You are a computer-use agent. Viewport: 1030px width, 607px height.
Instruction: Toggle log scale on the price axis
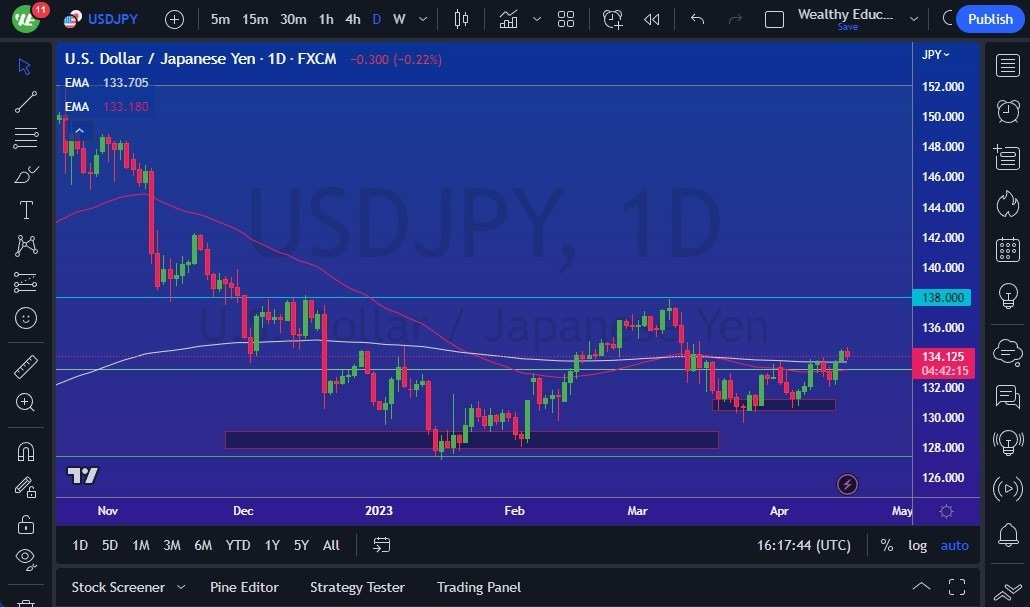(918, 545)
